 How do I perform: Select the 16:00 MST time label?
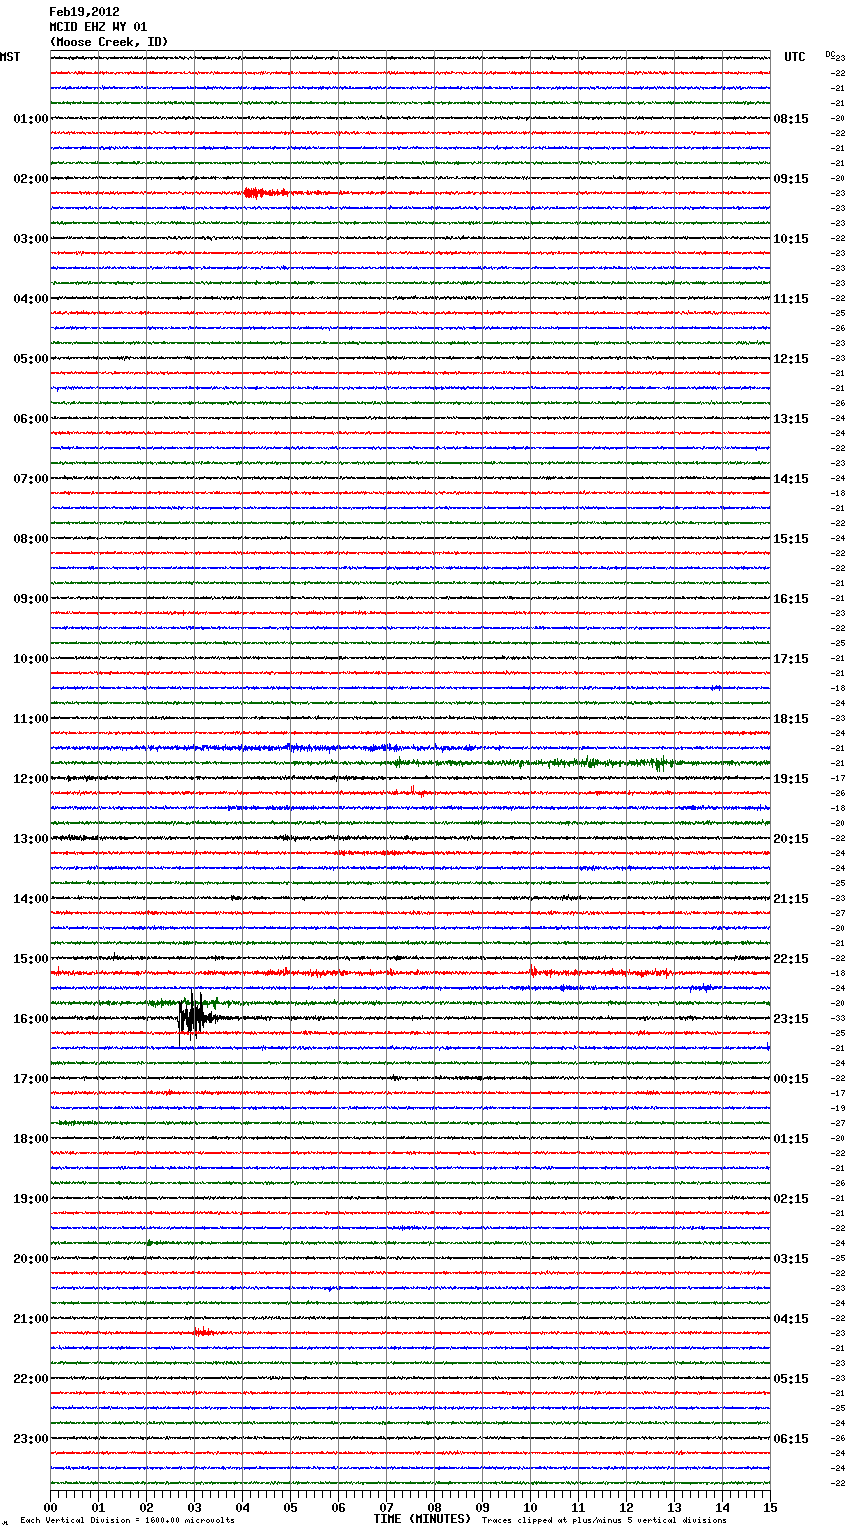31,1019
